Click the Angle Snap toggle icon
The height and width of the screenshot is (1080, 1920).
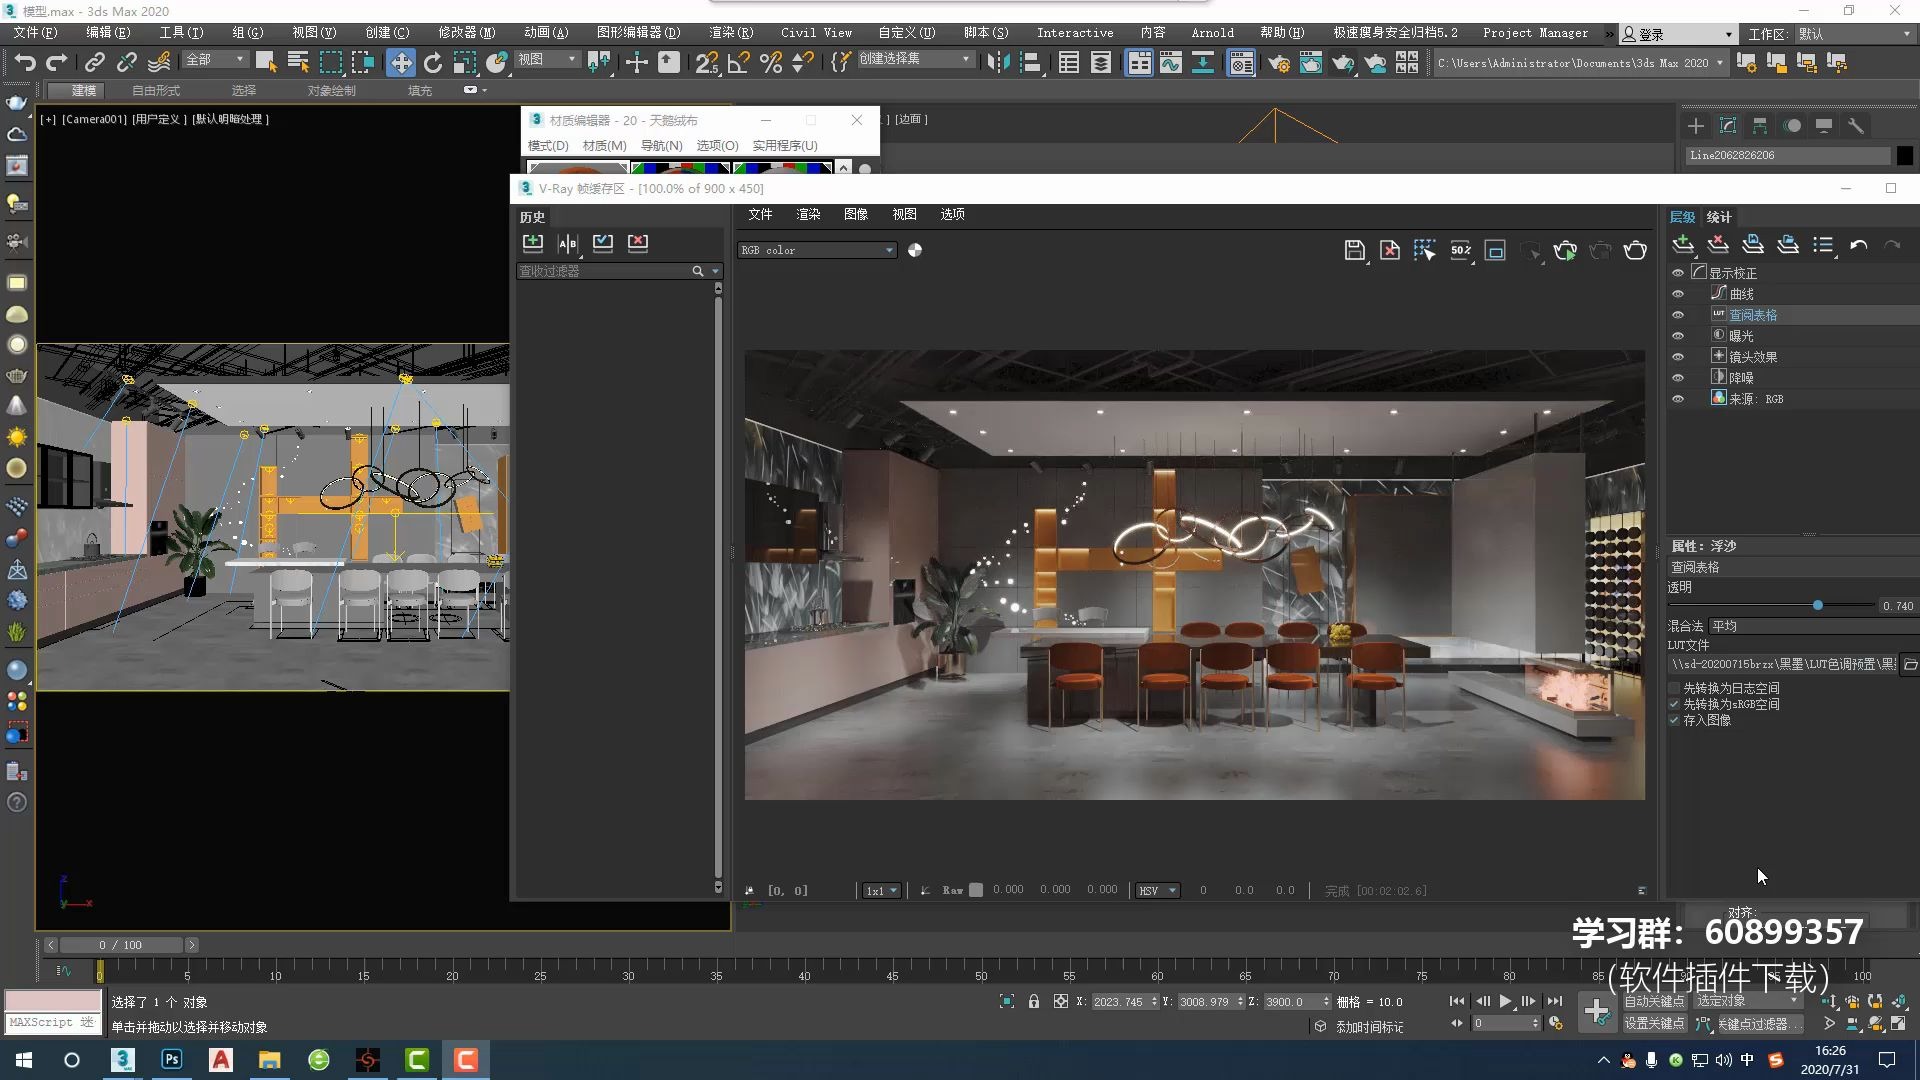pos(739,63)
